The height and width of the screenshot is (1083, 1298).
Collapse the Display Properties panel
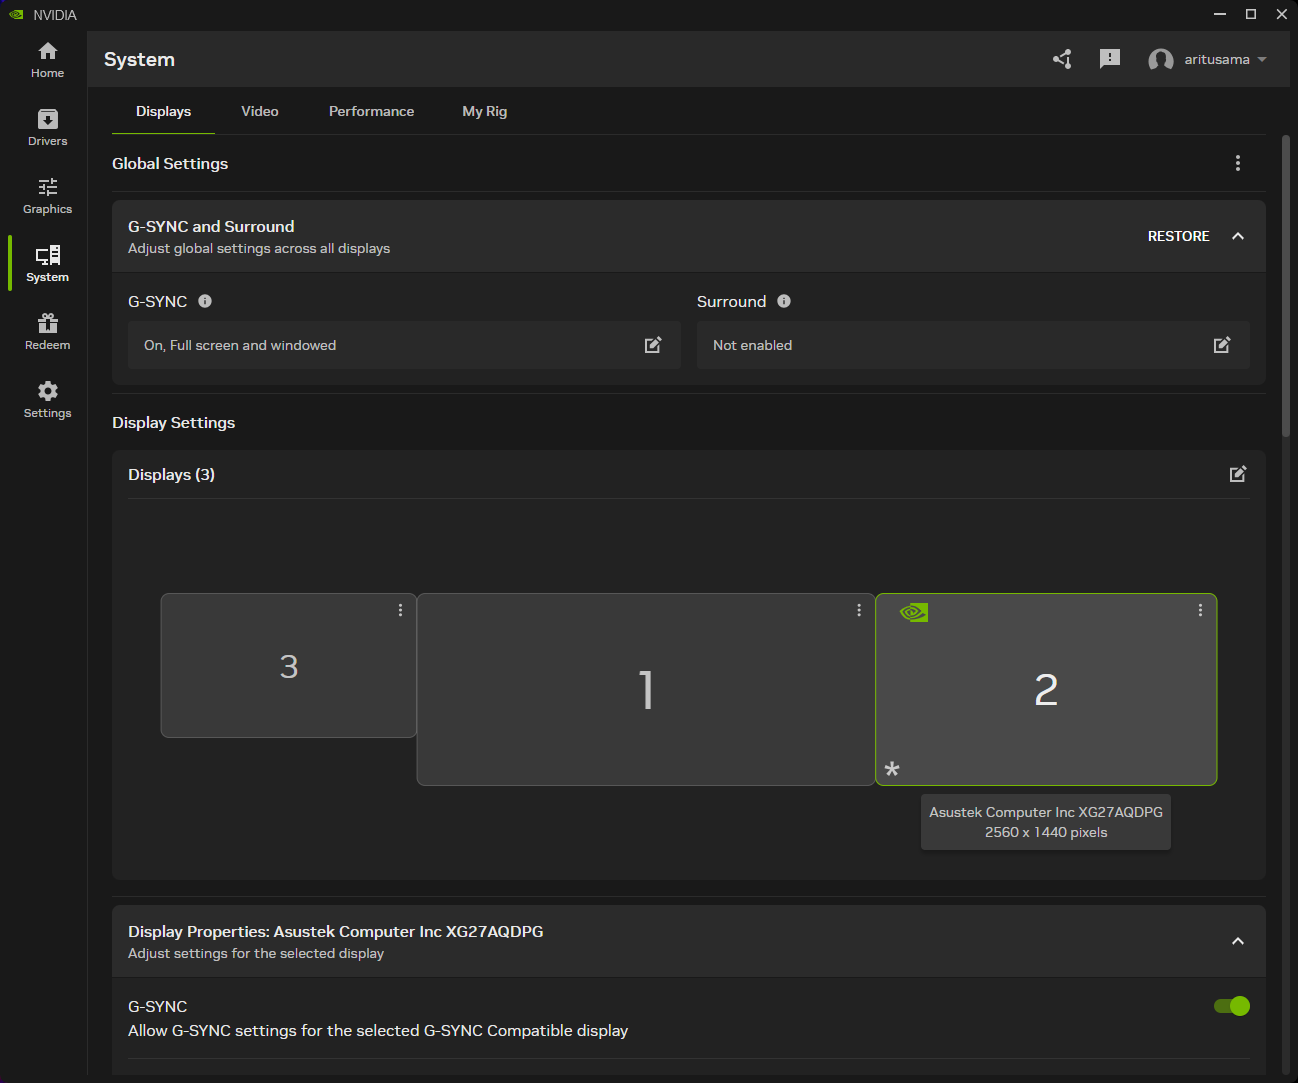(1238, 941)
